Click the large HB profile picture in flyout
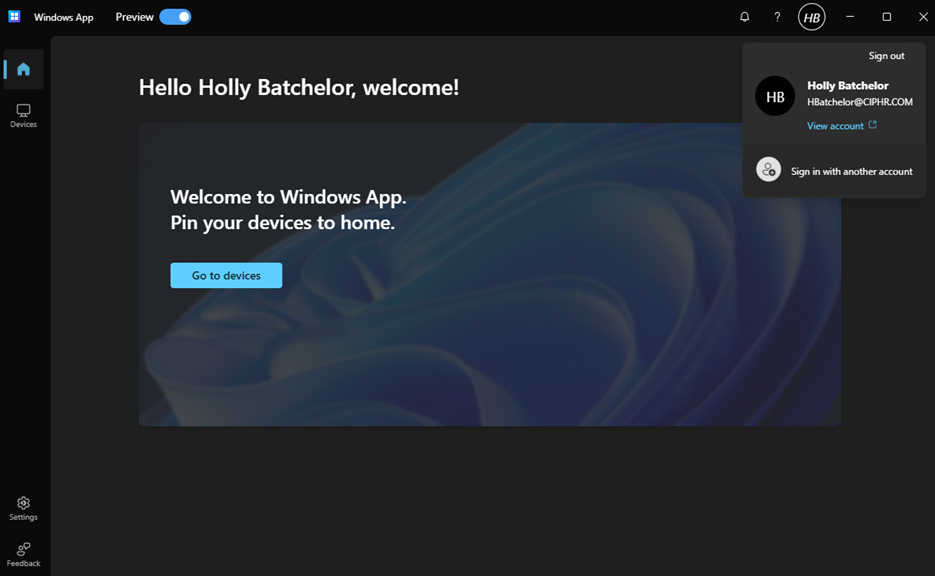This screenshot has height=576, width=935. click(775, 96)
